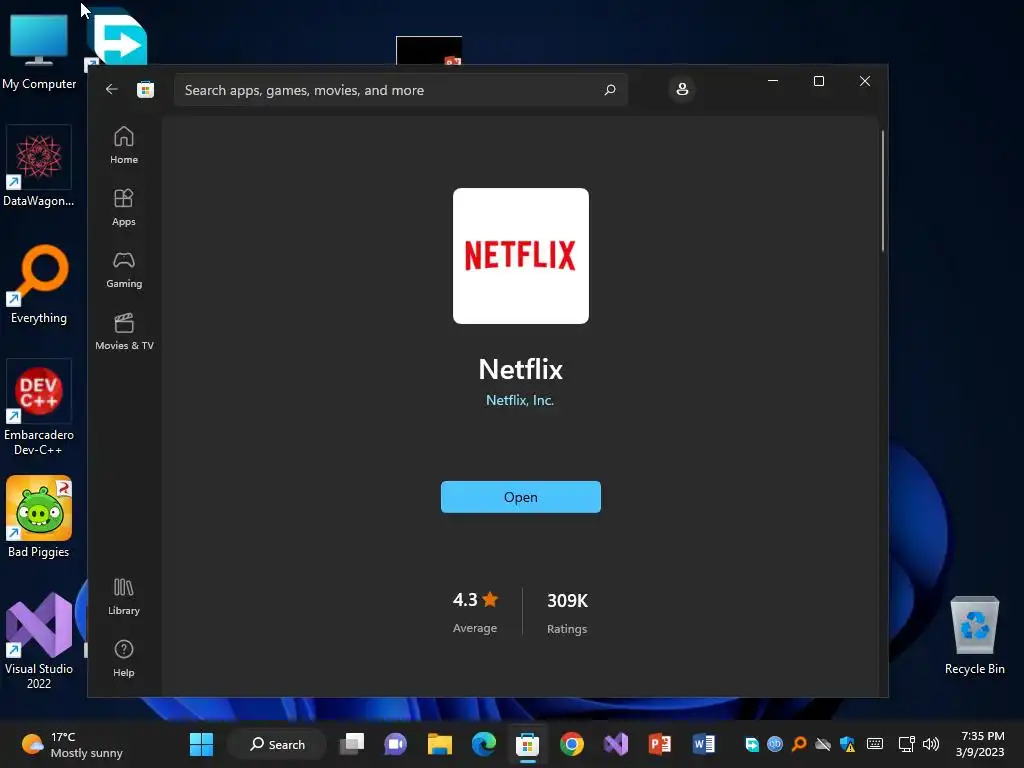The image size is (1024, 768).
Task: Click the touch keyboard tray icon
Action: point(874,744)
